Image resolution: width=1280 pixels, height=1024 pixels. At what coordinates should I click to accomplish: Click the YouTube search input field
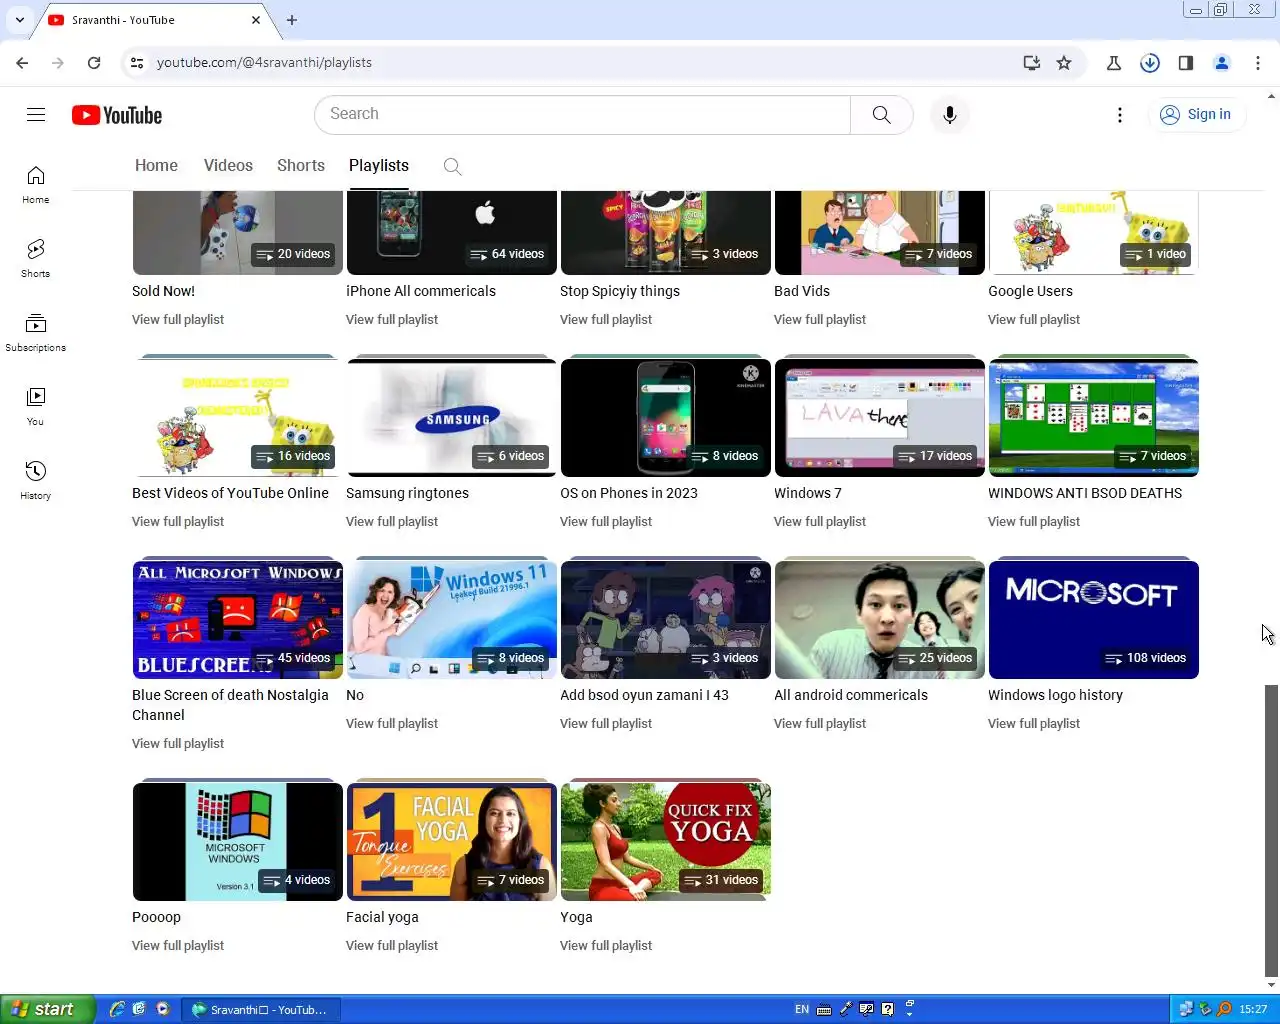click(583, 114)
